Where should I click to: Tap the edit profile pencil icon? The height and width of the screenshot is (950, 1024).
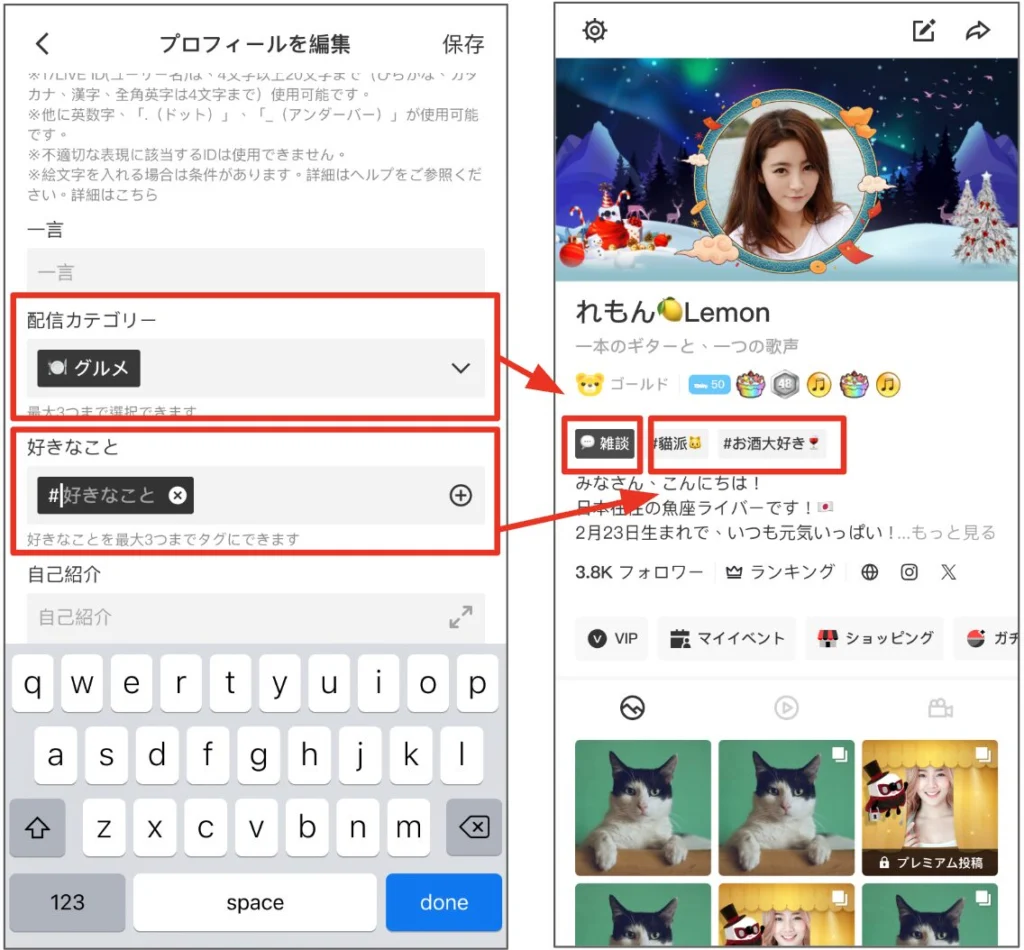pos(923,30)
